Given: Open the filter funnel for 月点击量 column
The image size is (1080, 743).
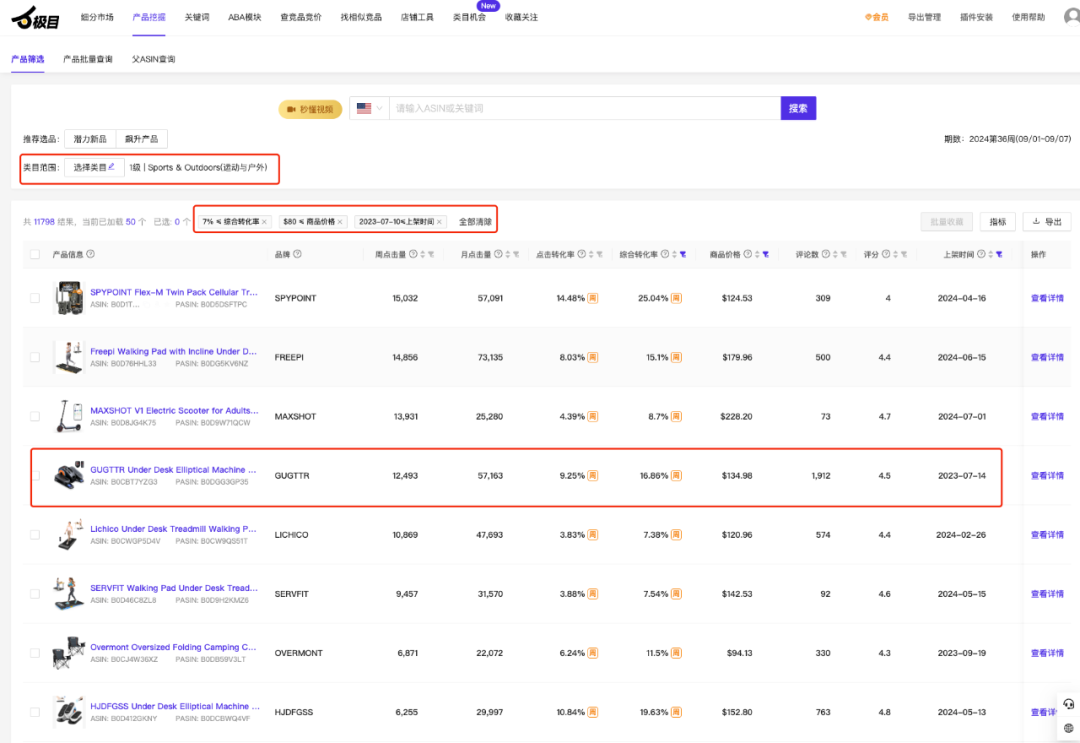Looking at the screenshot, I should click(516, 254).
